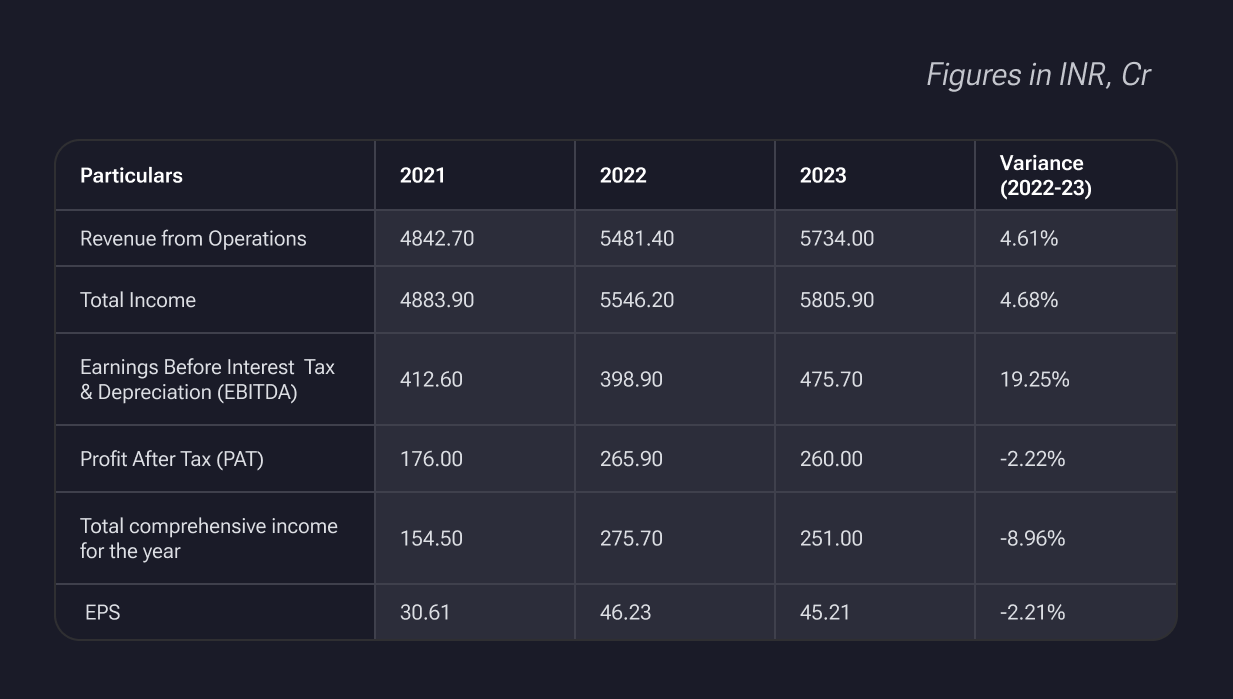Select the 2021 EBITDA value 412.60
Image resolution: width=1233 pixels, height=699 pixels.
pos(431,380)
